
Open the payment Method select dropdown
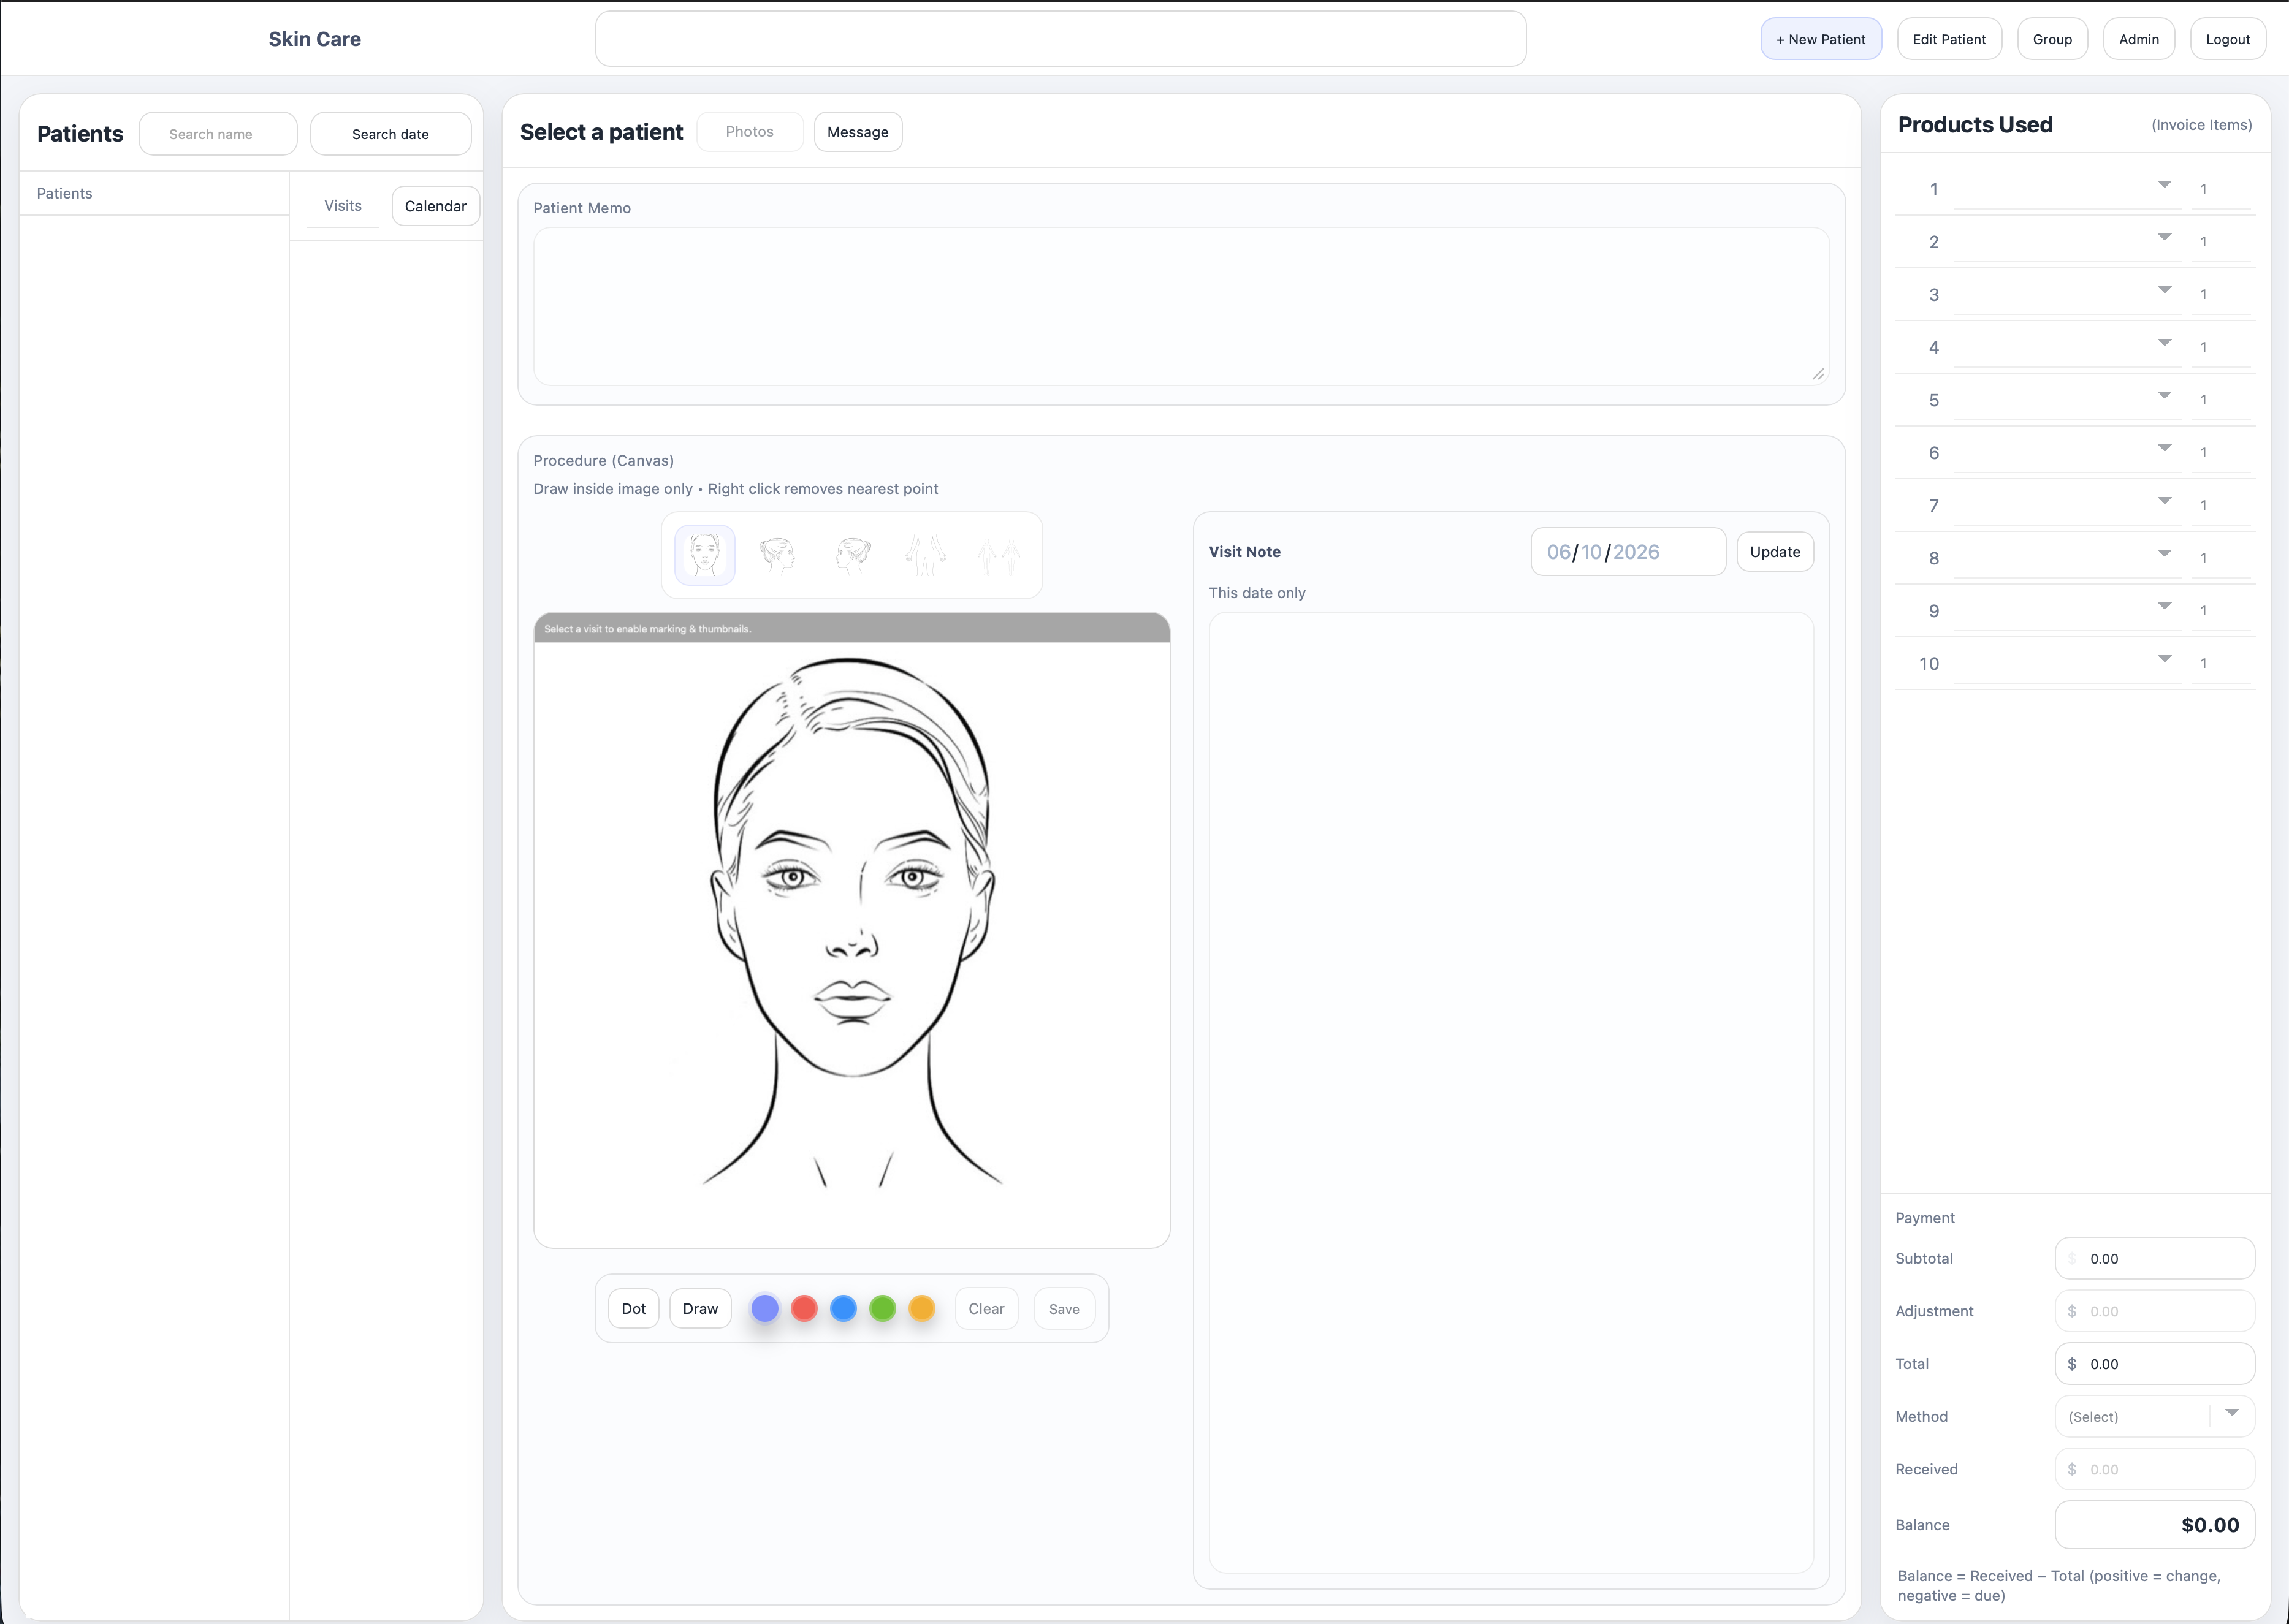[x=2155, y=1417]
